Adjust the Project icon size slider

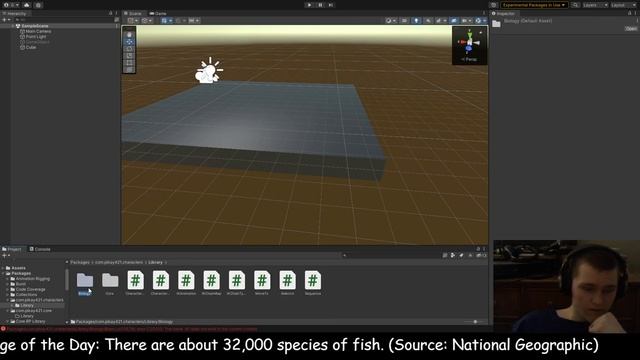pos(474,322)
